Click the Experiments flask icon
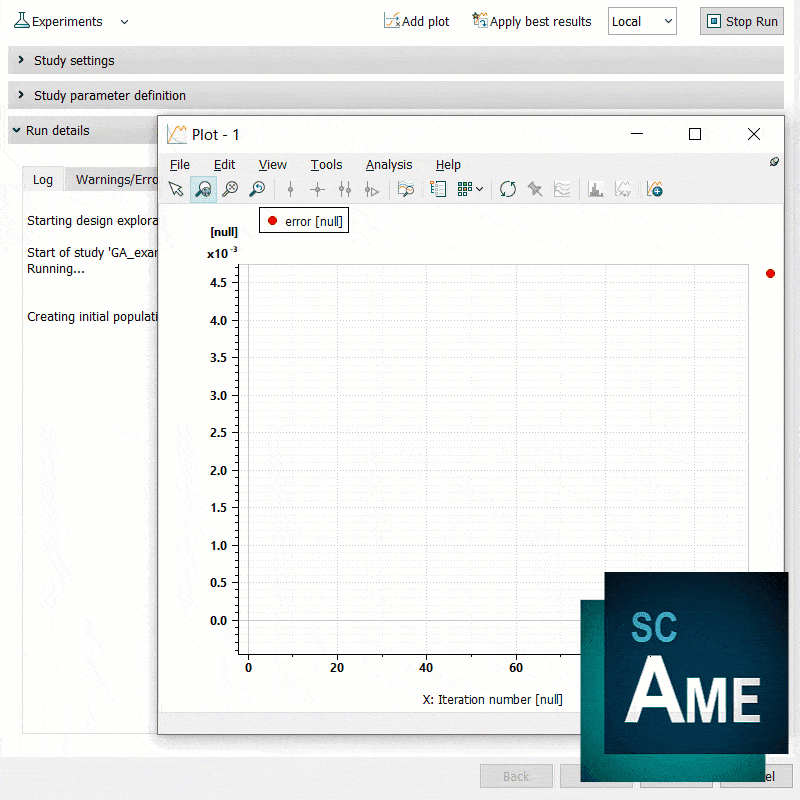 [21, 21]
